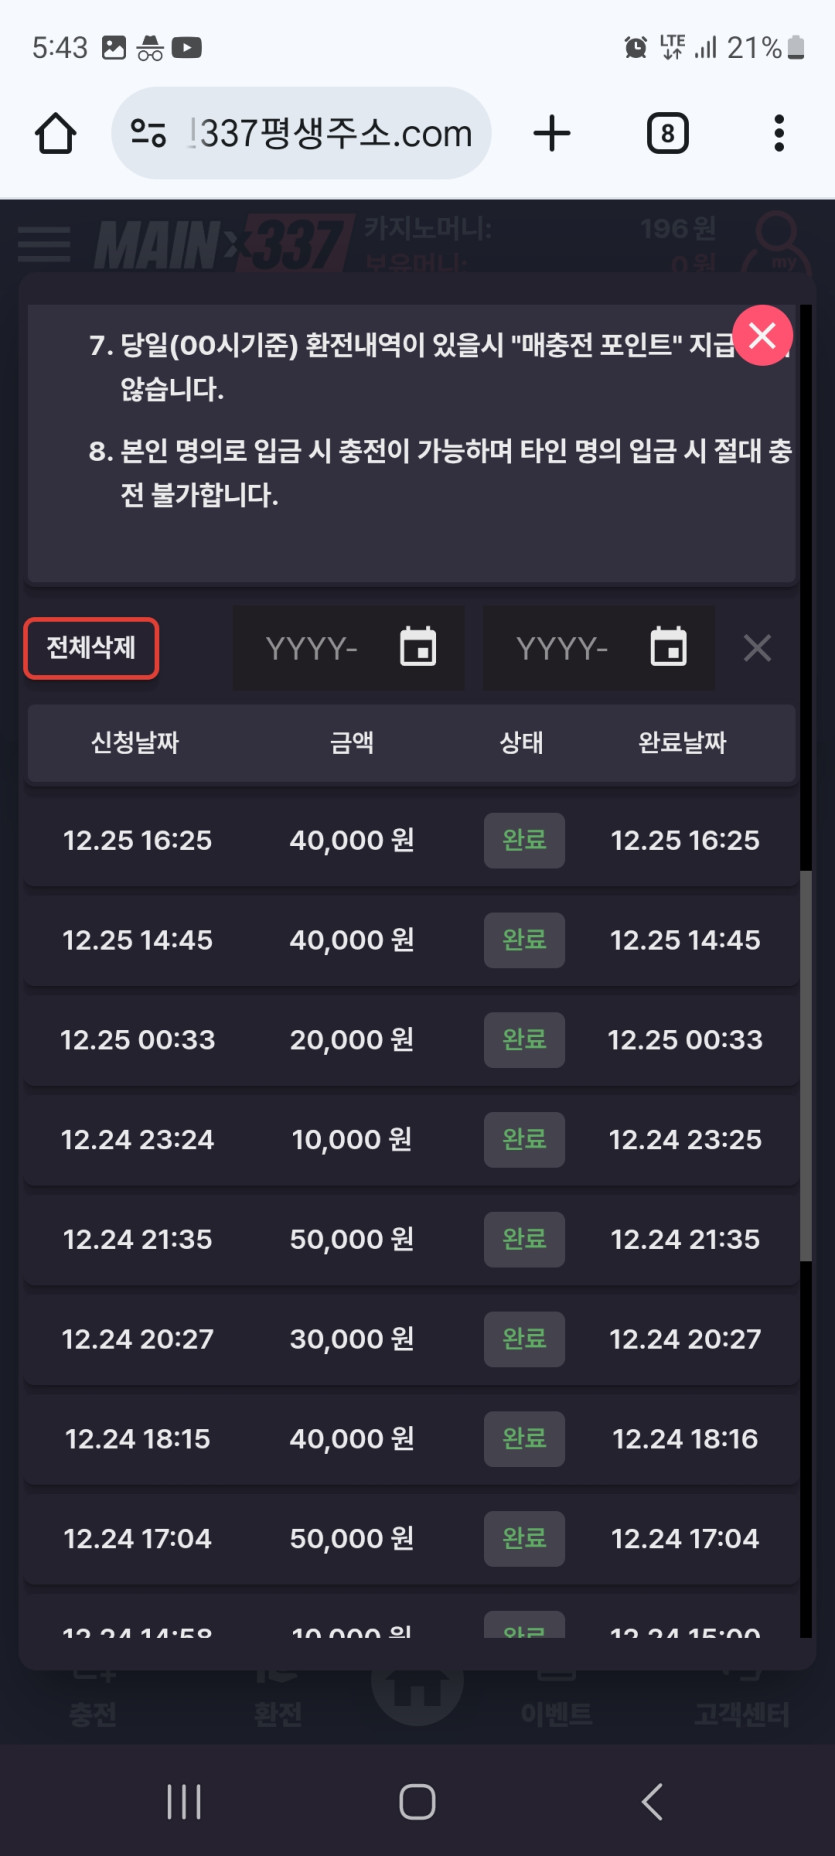Tap the address bar URL text
The height and width of the screenshot is (1856, 835).
tap(335, 133)
